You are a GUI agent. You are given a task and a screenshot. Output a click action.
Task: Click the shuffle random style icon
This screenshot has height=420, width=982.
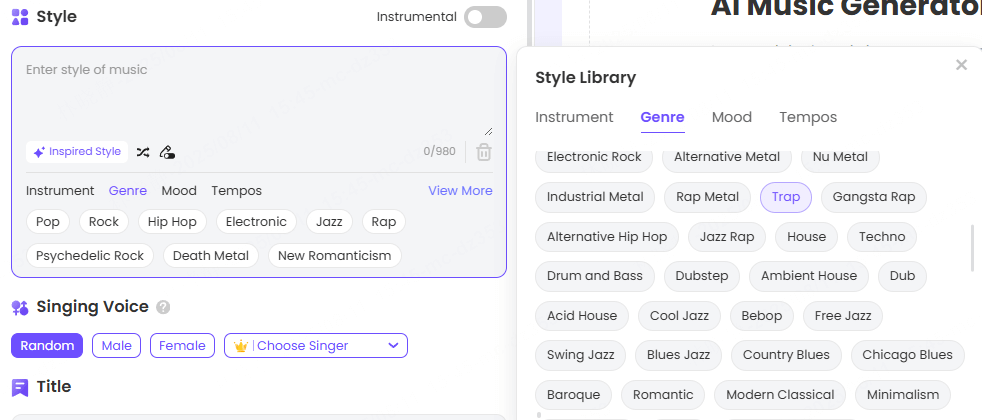(143, 152)
